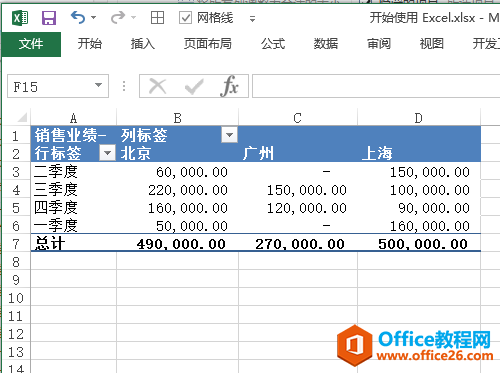Open the redo history dropdown arrow
Screen dimensions: 500x373
pyautogui.click(x=134, y=18)
